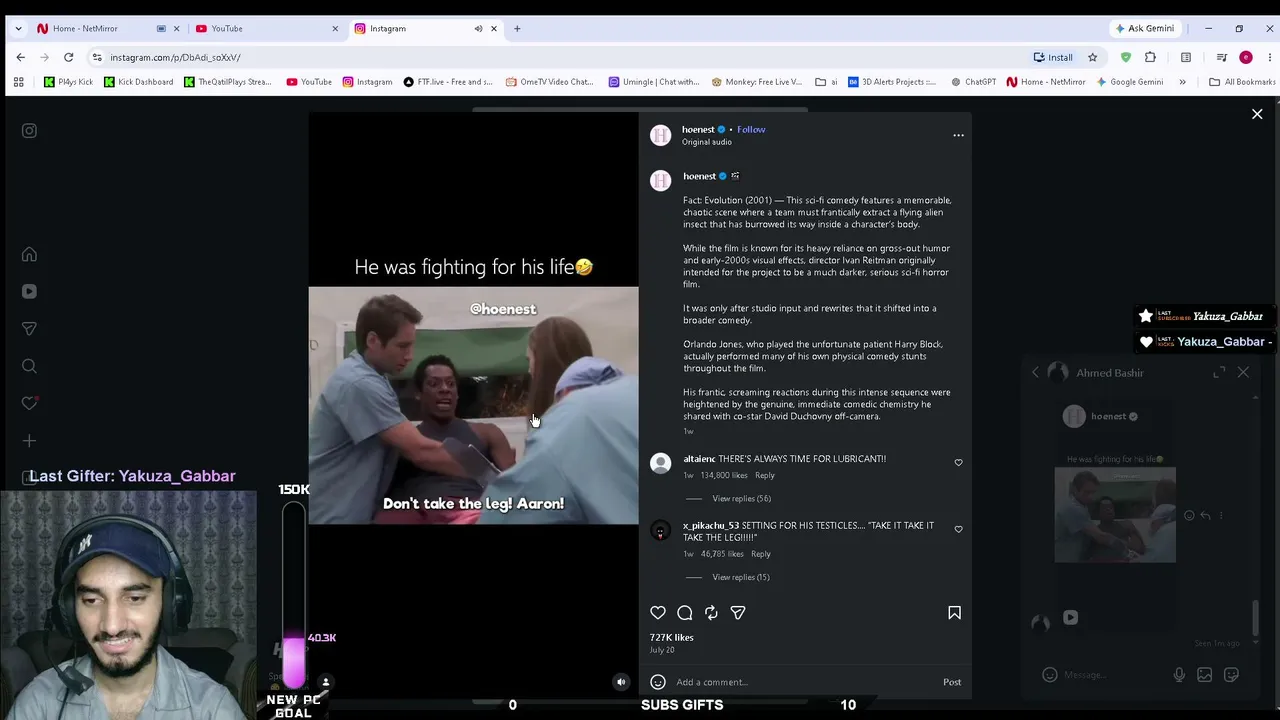Reply to the altaienc comment
The image size is (1280, 720).
point(765,475)
